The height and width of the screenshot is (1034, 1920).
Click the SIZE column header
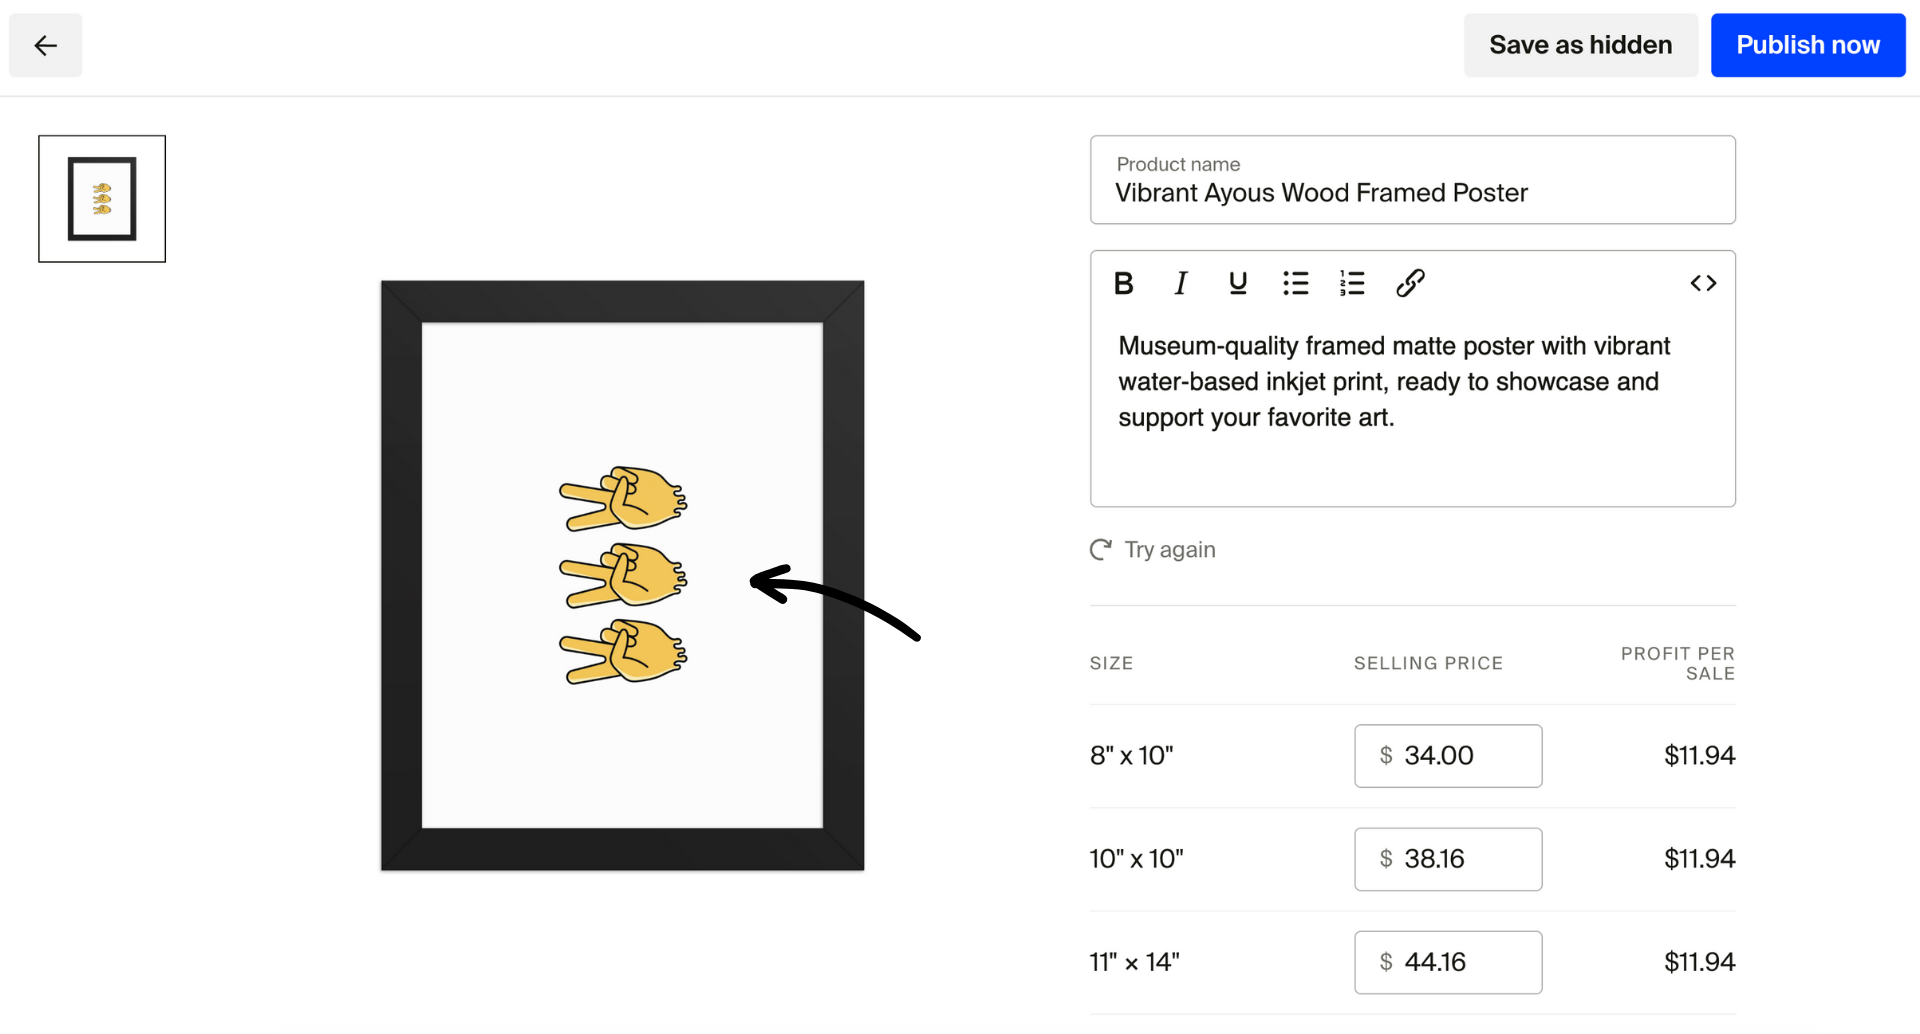click(x=1111, y=662)
